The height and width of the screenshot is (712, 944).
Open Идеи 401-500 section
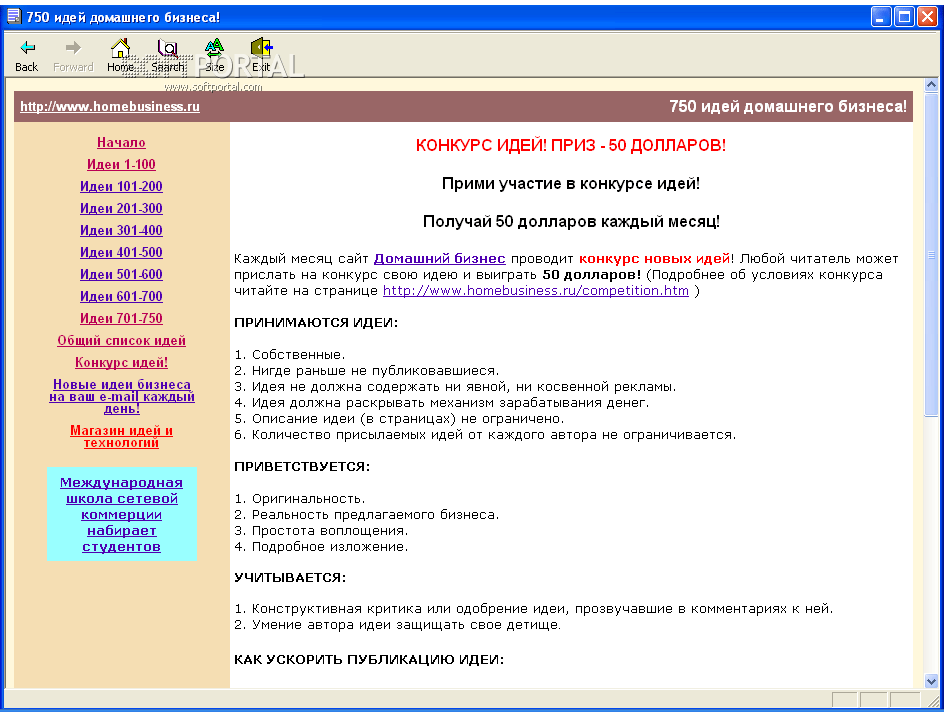coord(121,252)
